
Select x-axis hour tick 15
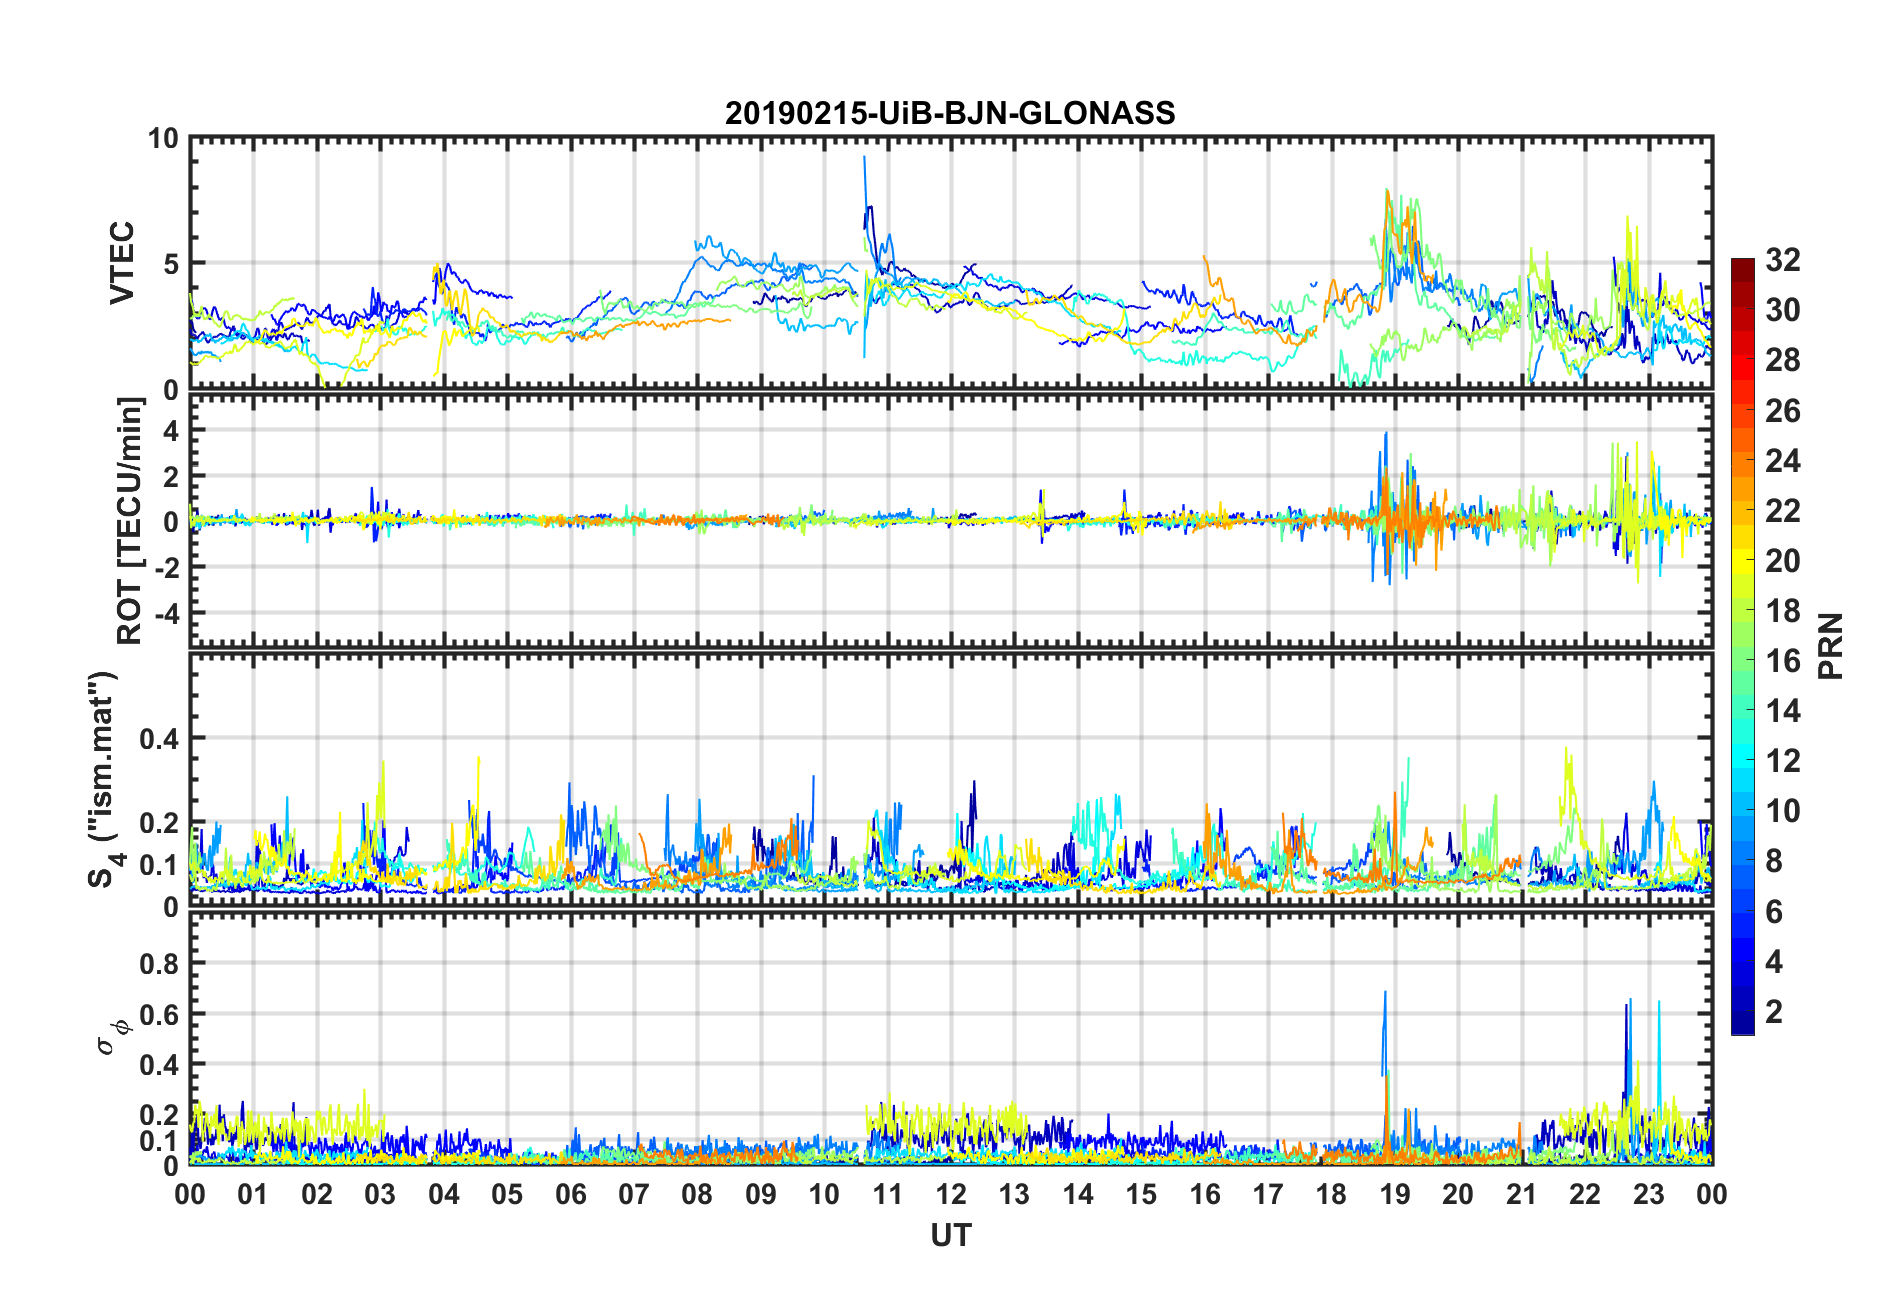[x=1141, y=1195]
